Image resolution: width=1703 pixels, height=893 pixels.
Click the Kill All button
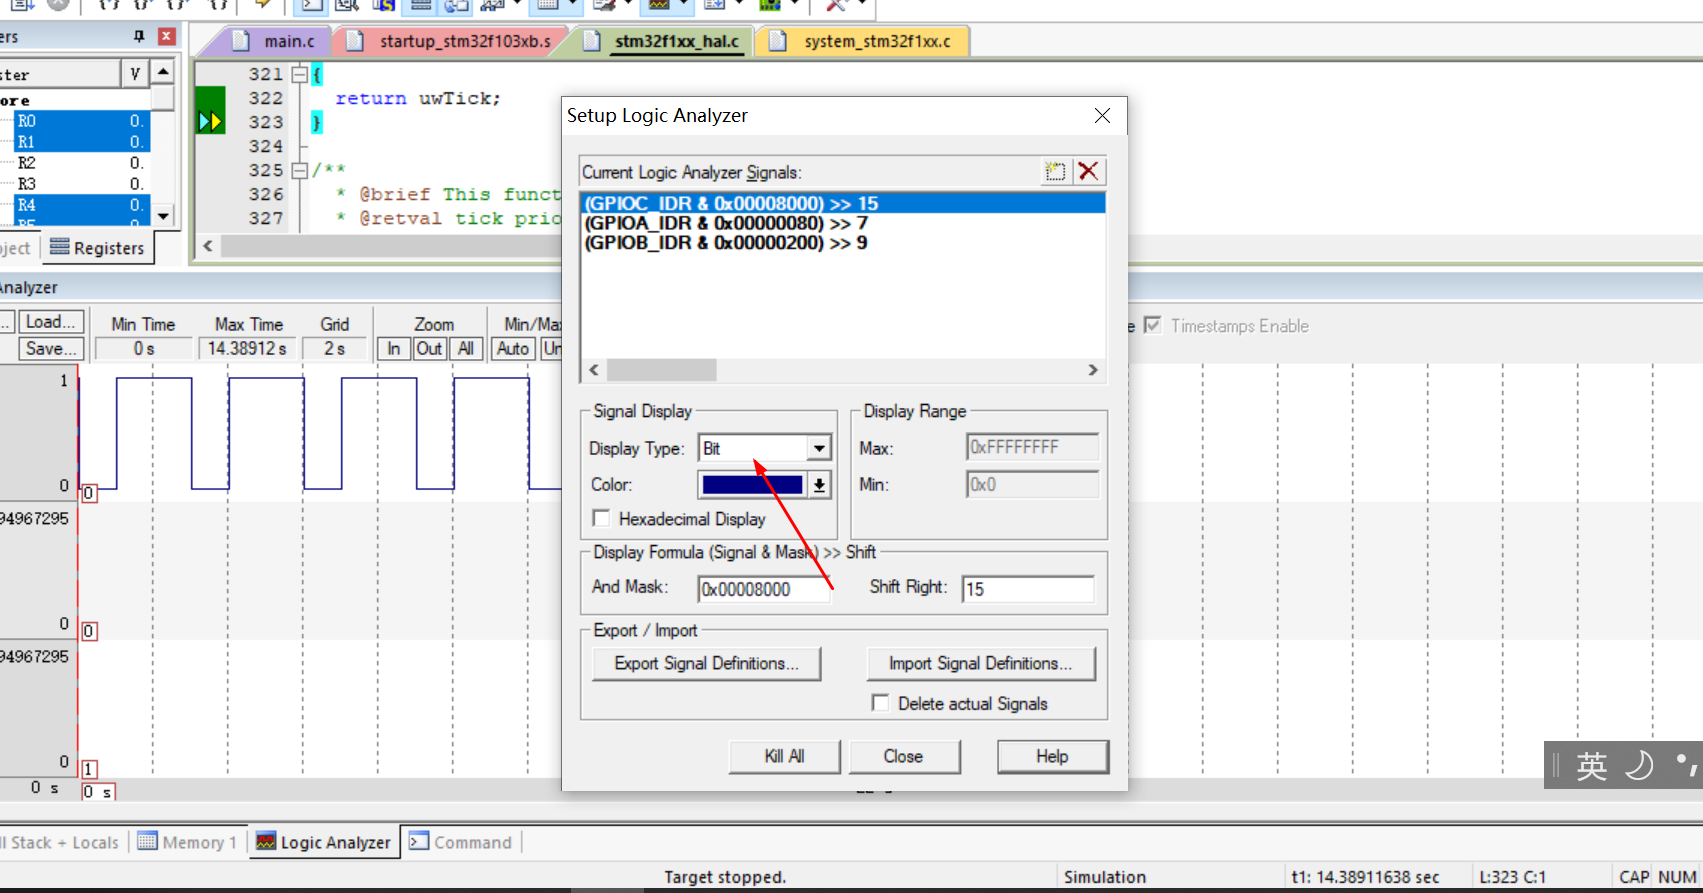(x=784, y=756)
